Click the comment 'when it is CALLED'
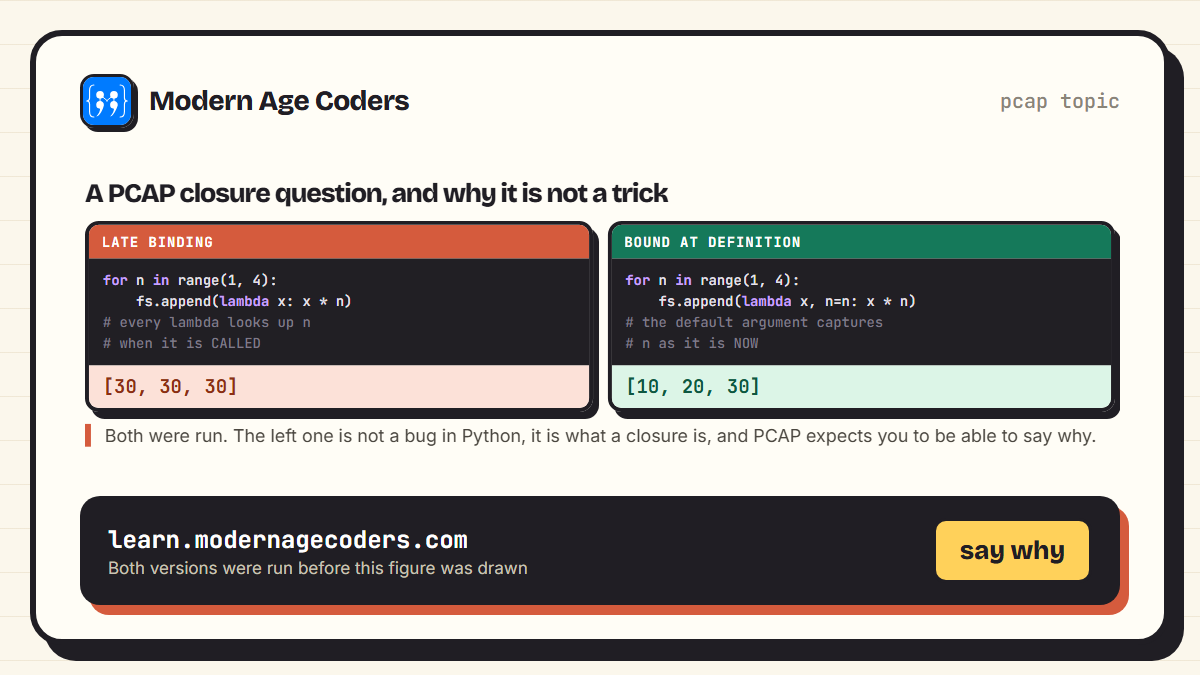Screen dimensions: 1200x675 pyautogui.click(x=182, y=343)
